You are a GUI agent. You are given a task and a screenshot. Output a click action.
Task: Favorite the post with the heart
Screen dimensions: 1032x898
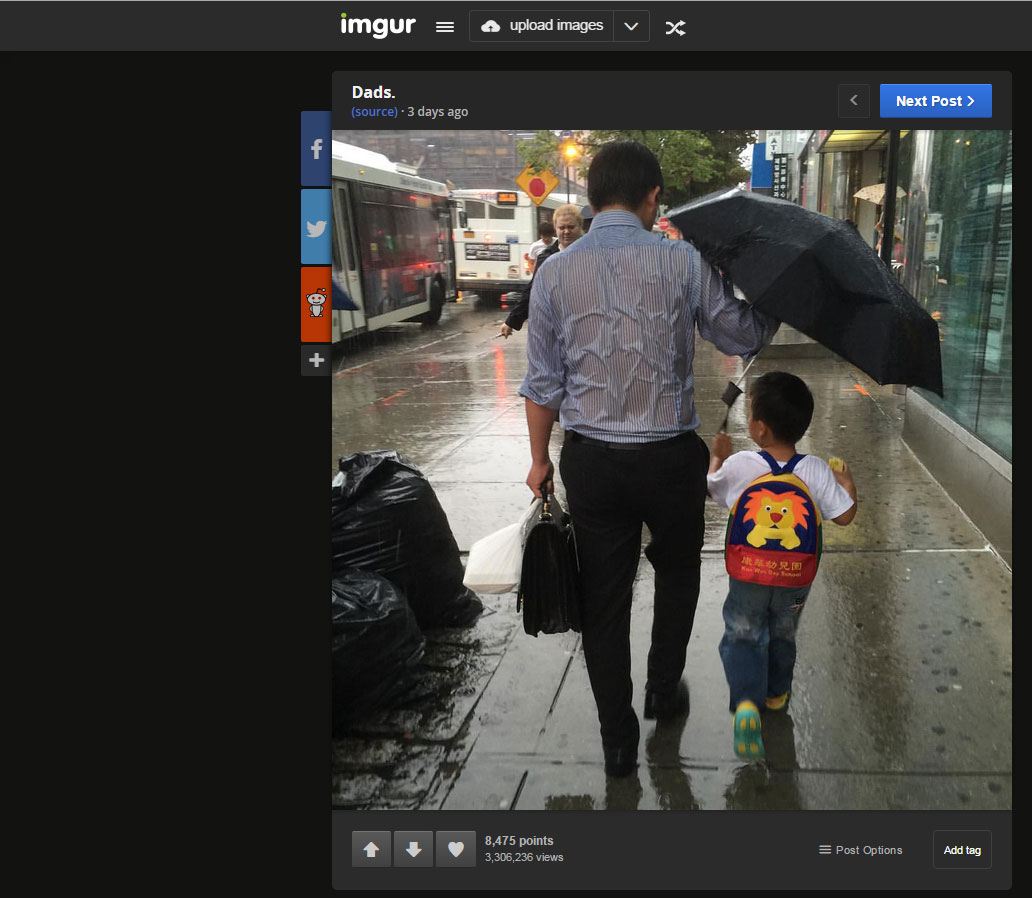[x=456, y=848]
